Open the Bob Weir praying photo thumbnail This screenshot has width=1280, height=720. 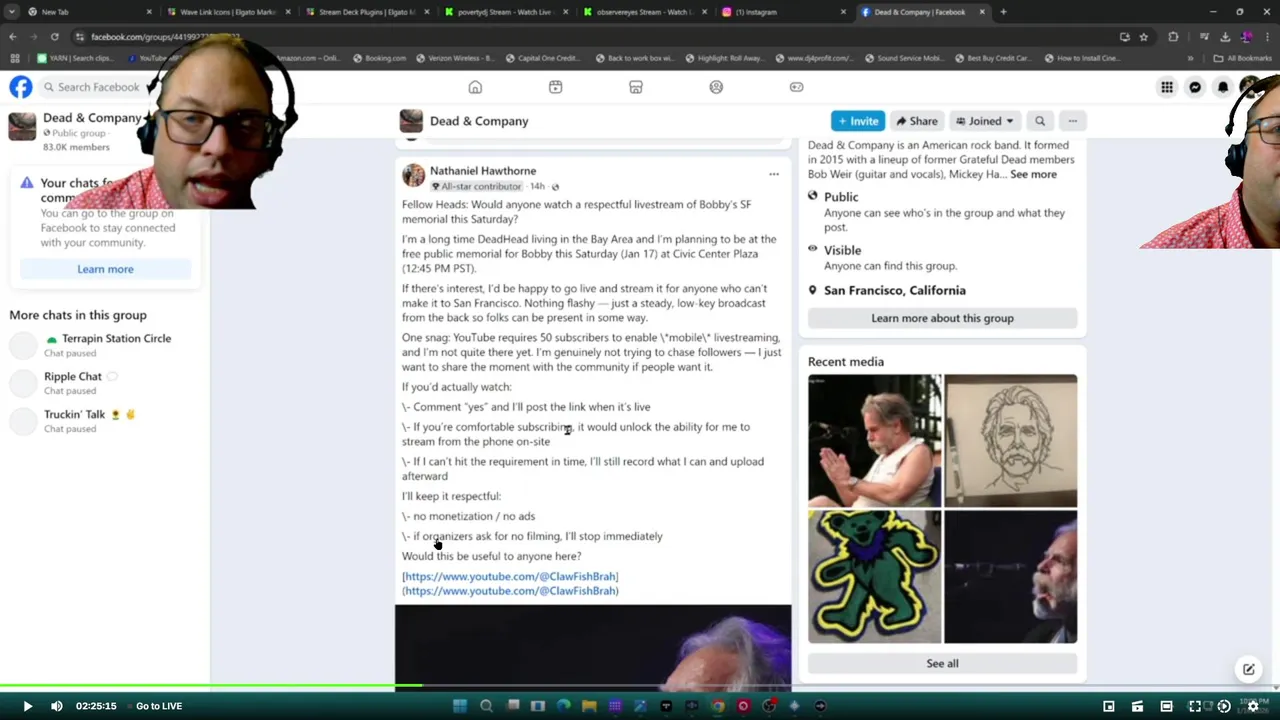coord(875,441)
